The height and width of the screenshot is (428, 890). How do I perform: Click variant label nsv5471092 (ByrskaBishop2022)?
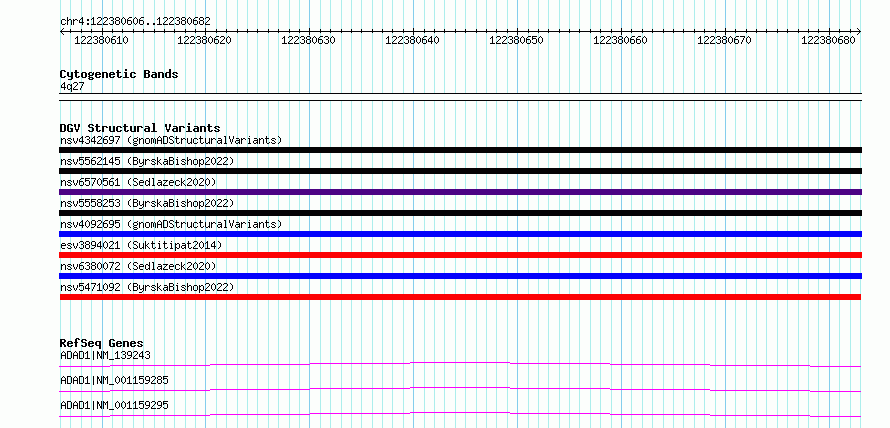[x=147, y=287]
